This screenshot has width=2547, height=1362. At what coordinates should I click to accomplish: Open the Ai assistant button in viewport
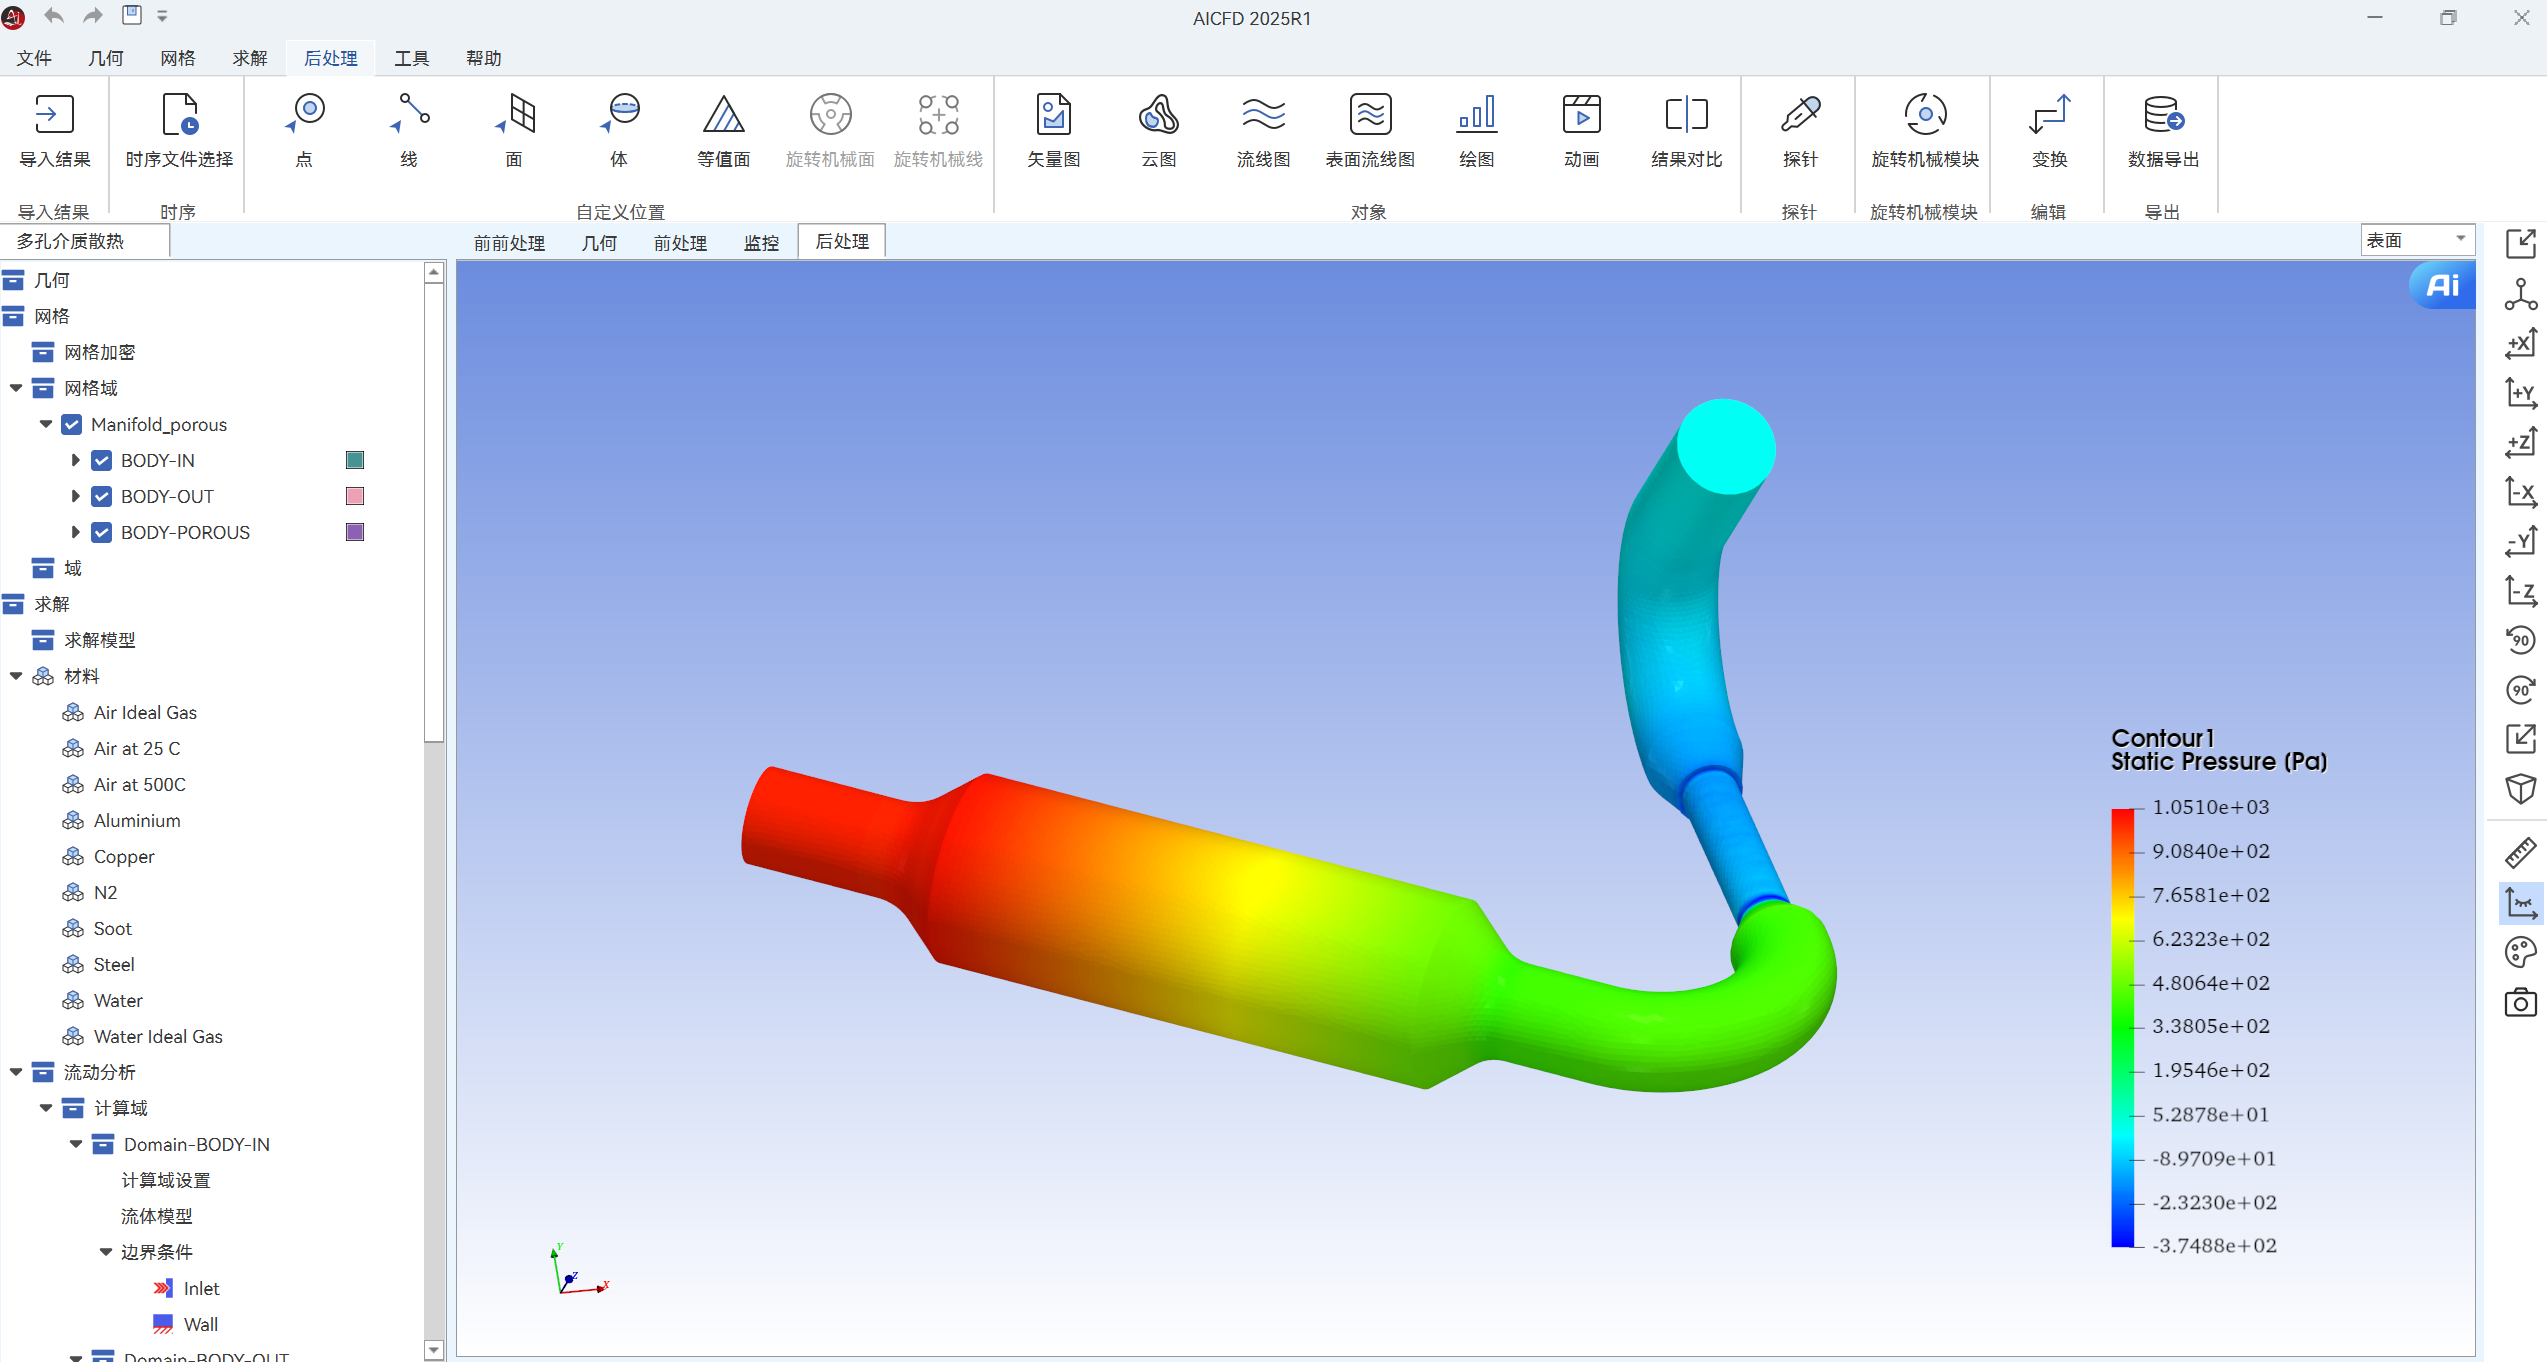(x=2442, y=286)
